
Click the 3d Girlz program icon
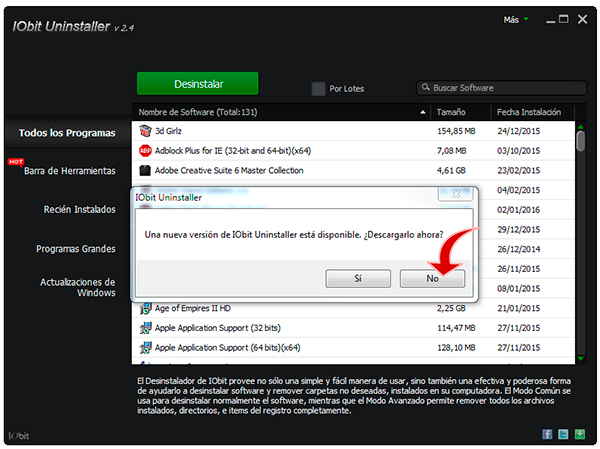coord(145,131)
